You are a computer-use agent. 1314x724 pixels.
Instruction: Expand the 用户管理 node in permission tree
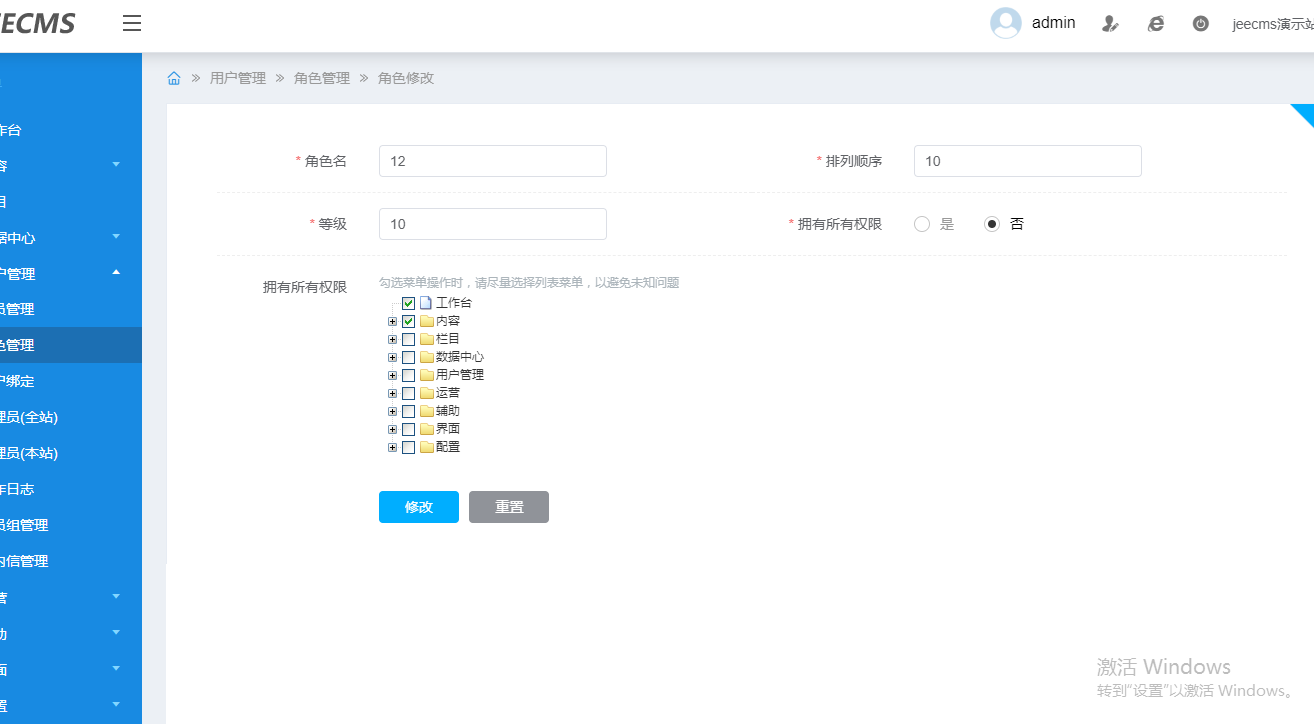click(x=392, y=375)
